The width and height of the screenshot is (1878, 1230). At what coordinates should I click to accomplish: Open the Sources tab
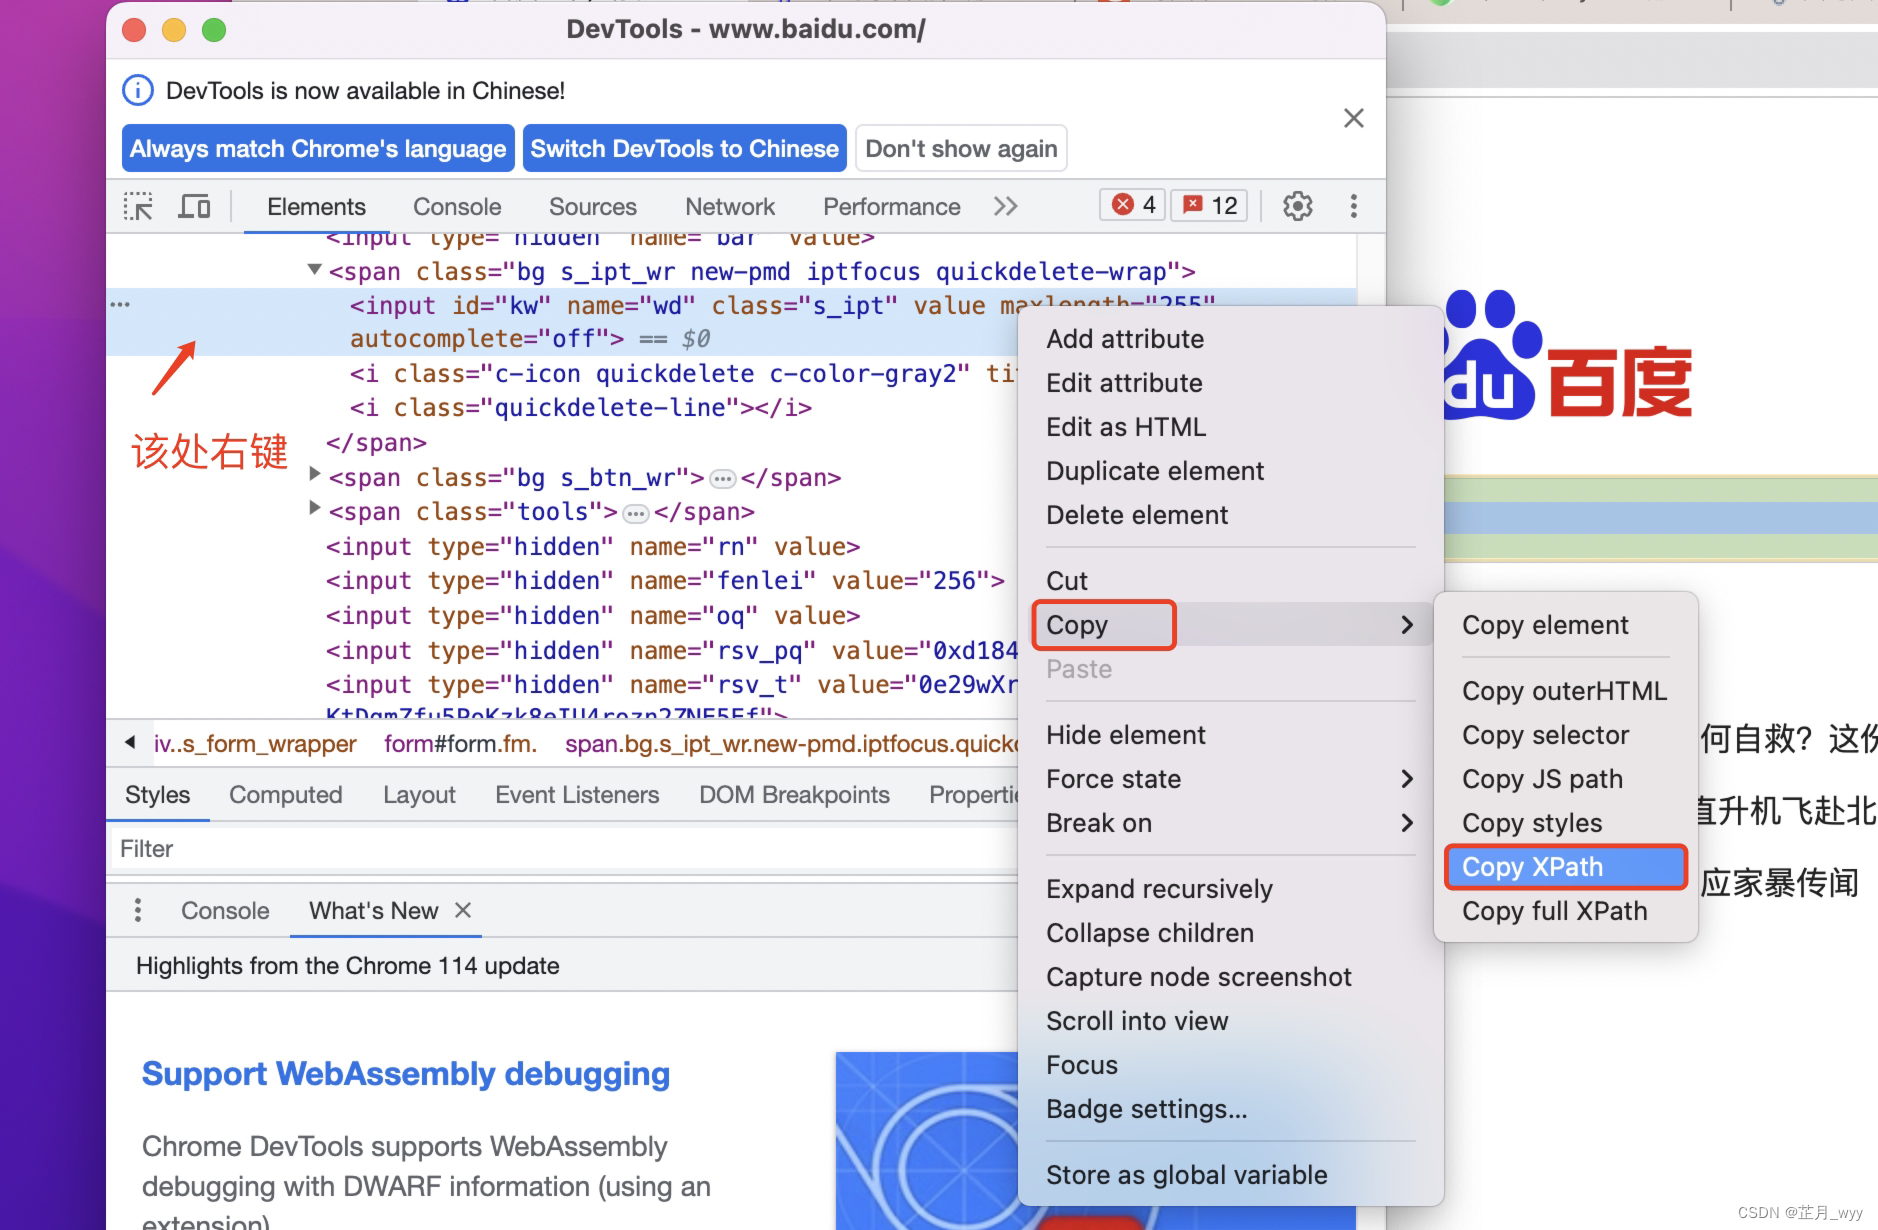click(x=592, y=207)
